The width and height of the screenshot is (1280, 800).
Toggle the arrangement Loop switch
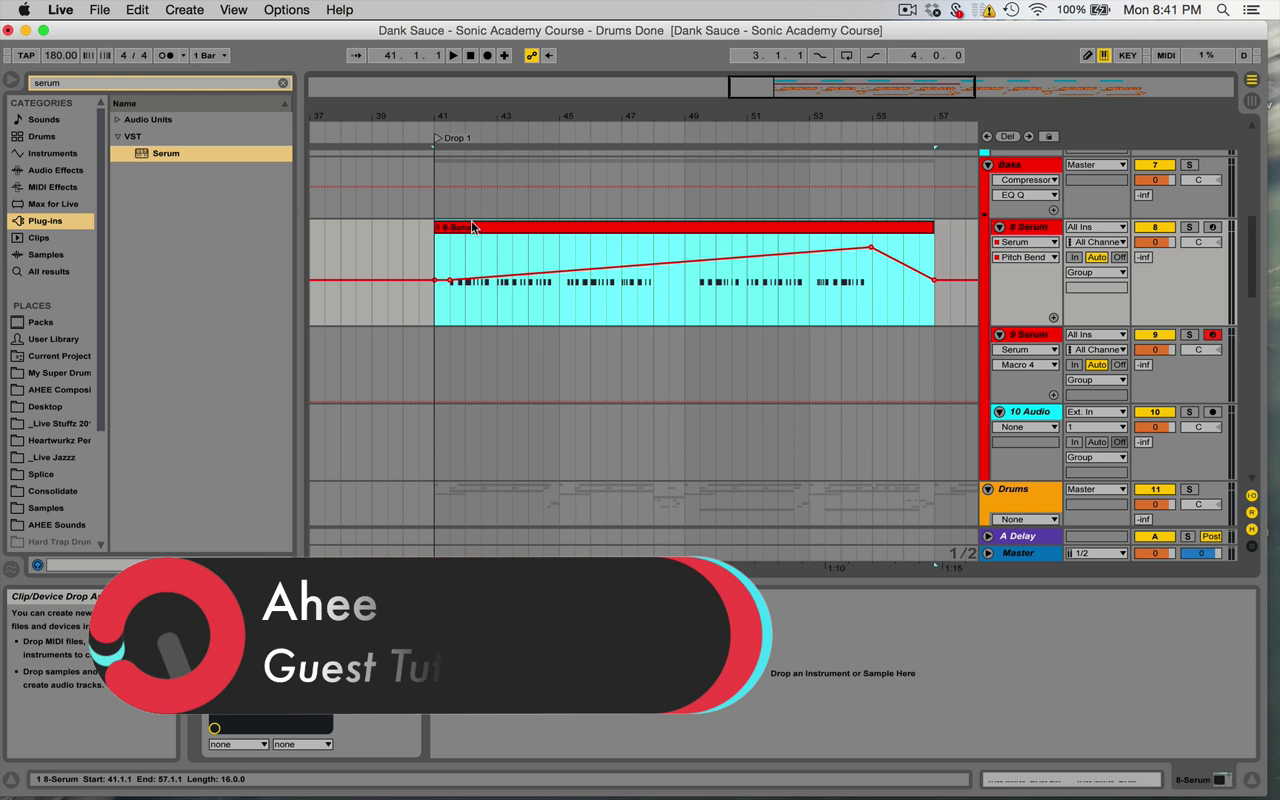coord(846,56)
